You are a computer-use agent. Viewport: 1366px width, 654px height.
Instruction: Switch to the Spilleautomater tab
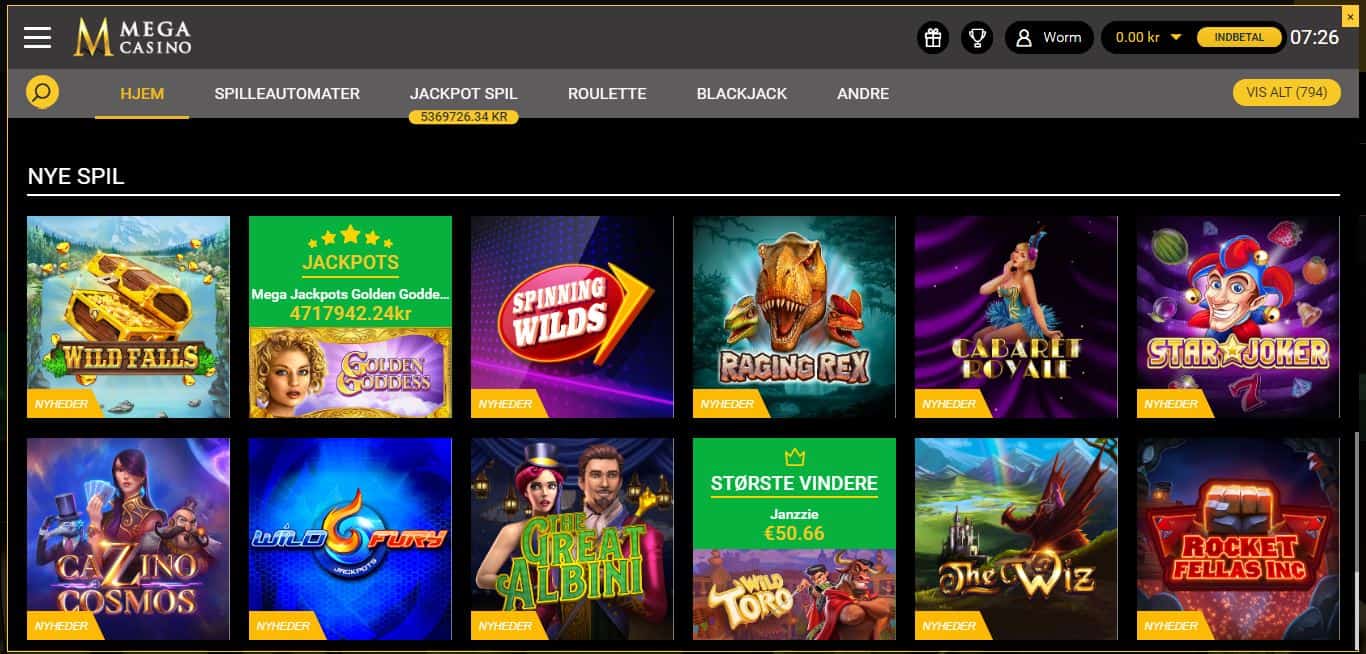[287, 93]
